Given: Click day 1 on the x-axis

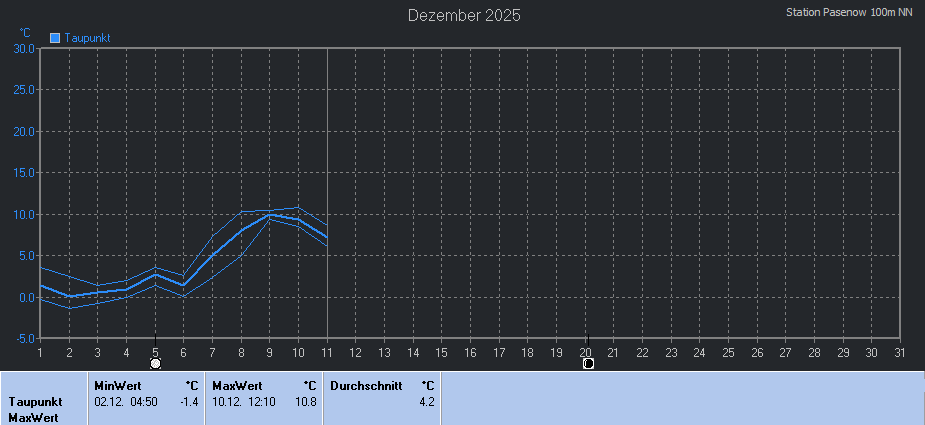Looking at the screenshot, I should (40, 351).
